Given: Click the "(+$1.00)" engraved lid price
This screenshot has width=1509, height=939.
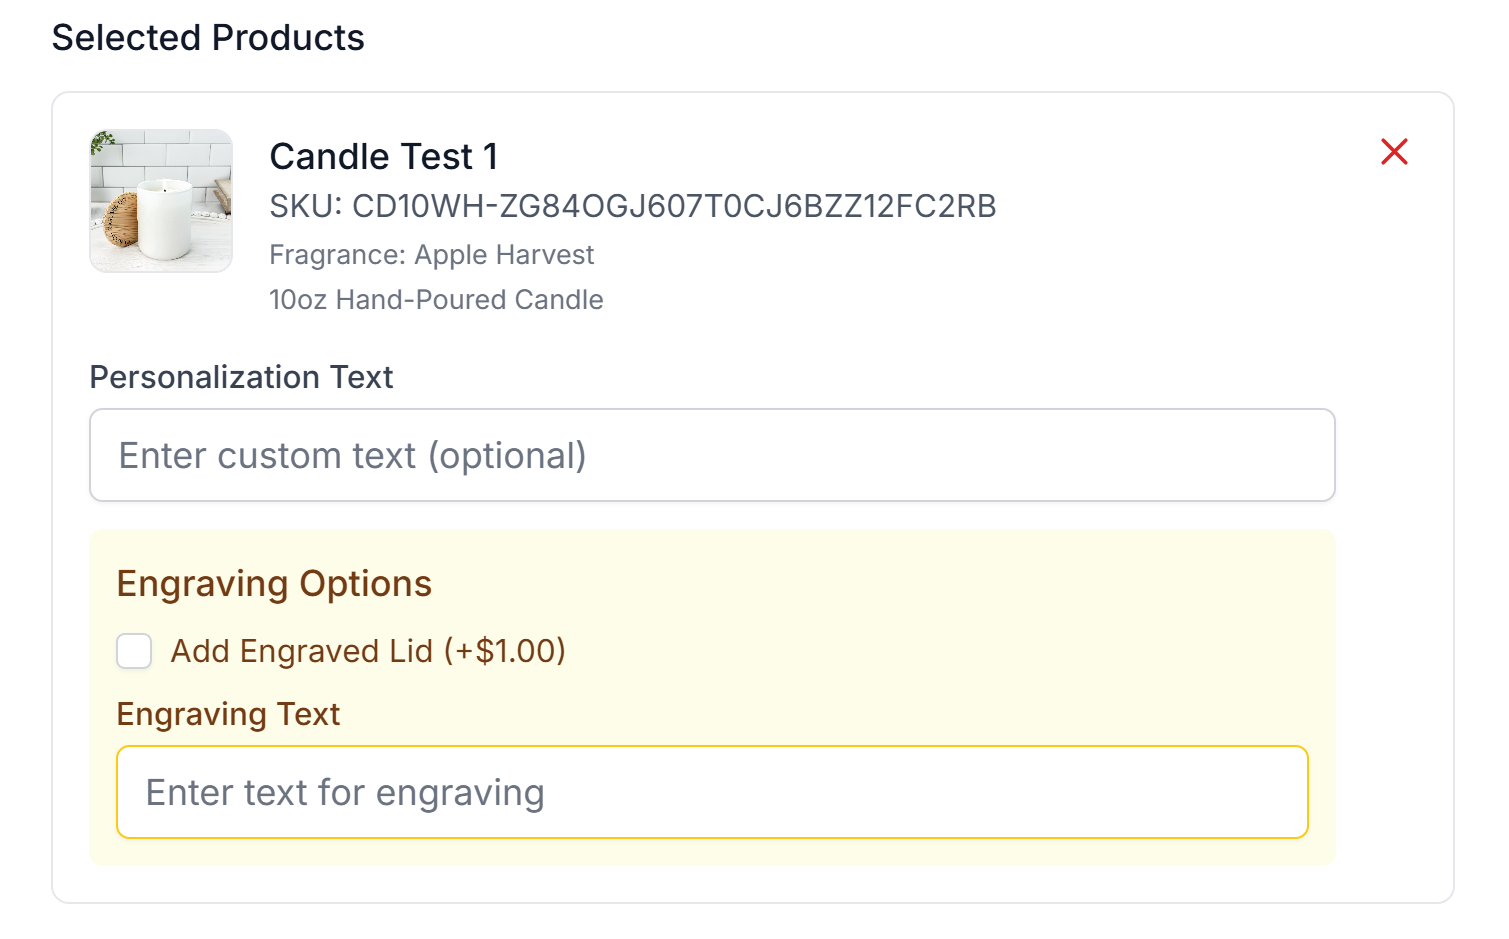Looking at the screenshot, I should pos(505,651).
